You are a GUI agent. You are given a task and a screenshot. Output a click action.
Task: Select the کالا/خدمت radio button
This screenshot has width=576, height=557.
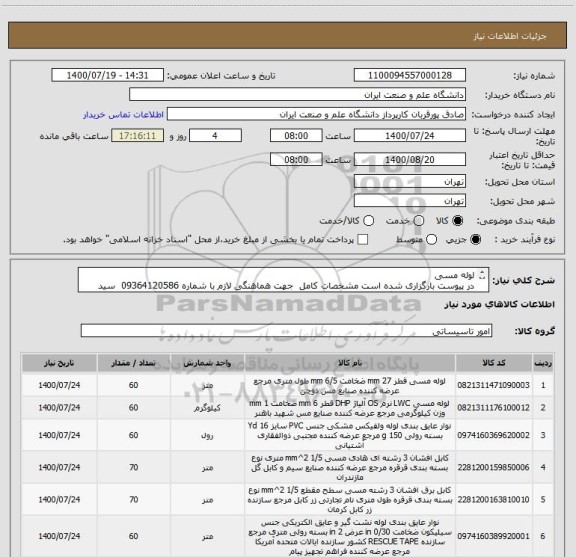368,221
